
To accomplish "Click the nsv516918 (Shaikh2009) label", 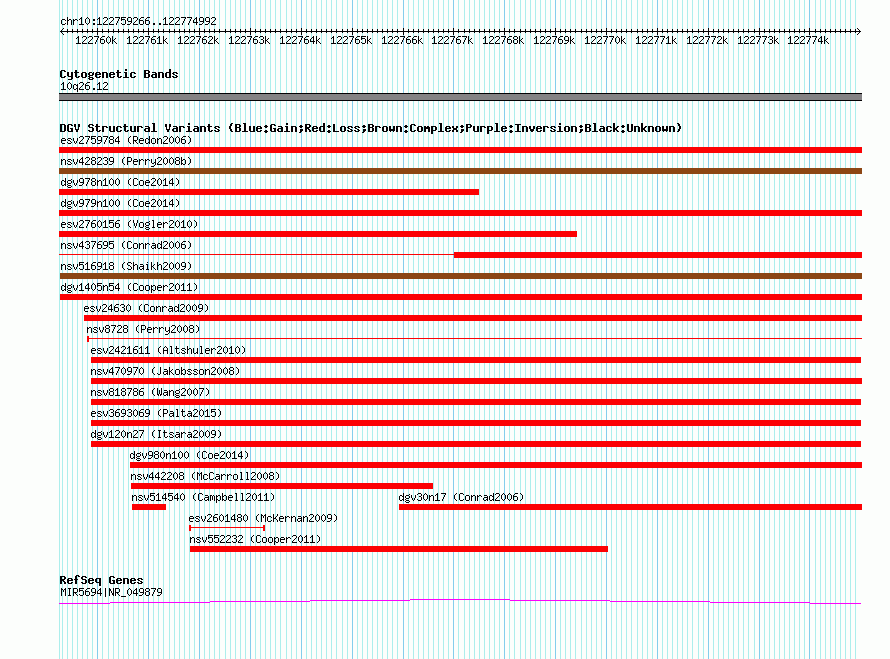I will click(x=126, y=266).
